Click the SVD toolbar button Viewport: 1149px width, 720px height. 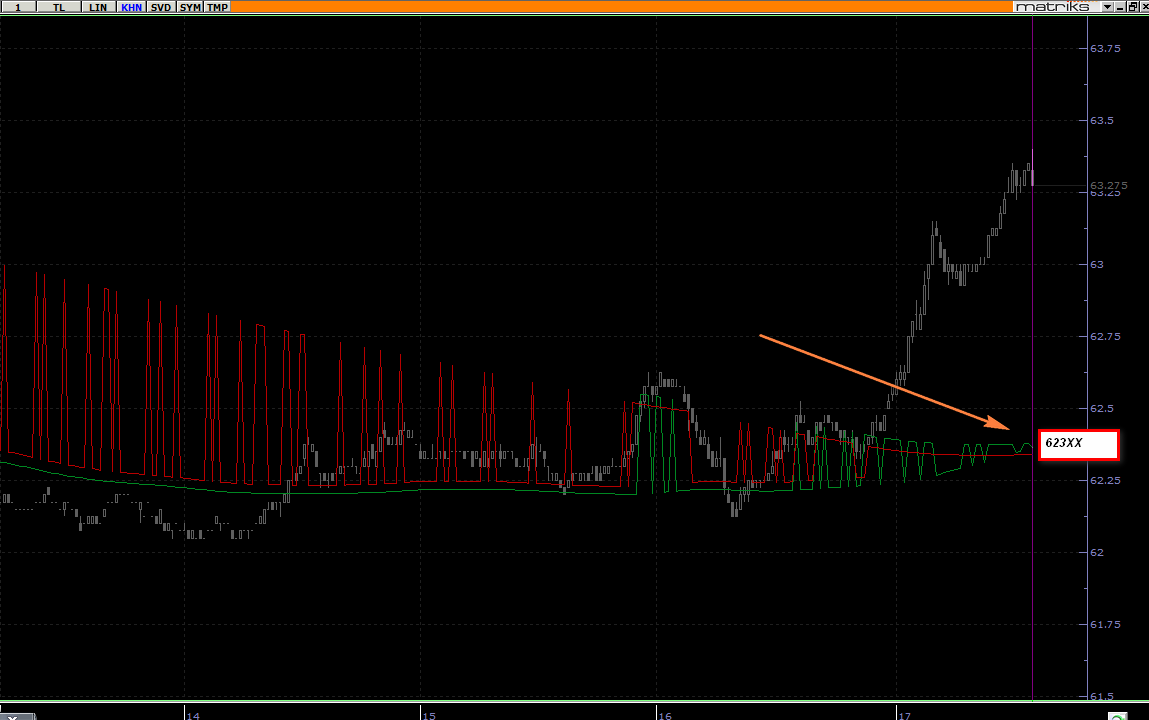pyautogui.click(x=160, y=7)
